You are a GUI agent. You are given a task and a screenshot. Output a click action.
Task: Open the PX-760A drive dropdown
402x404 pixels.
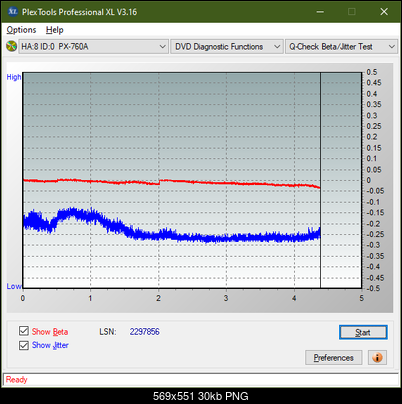[93, 46]
